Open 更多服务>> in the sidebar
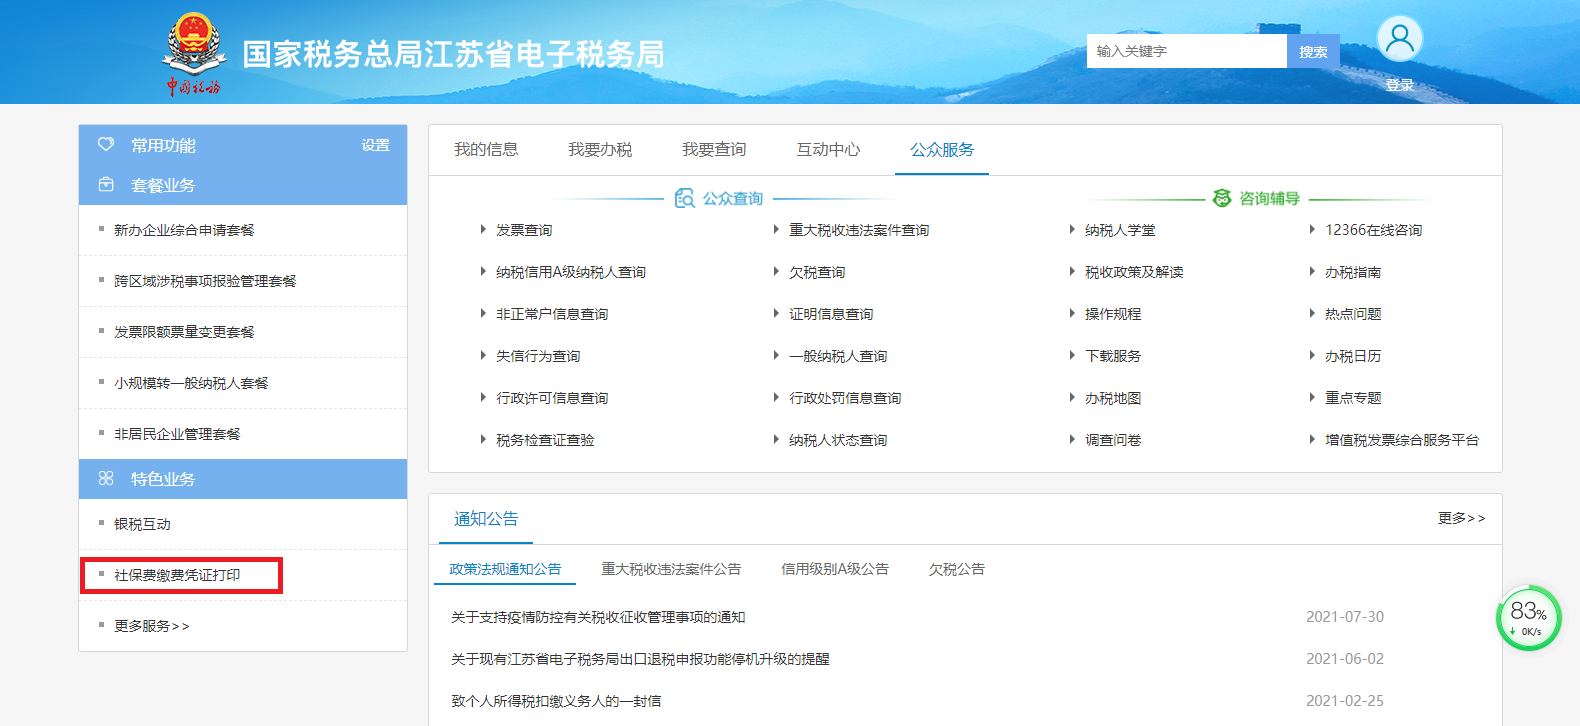The width and height of the screenshot is (1580, 726). tap(151, 626)
